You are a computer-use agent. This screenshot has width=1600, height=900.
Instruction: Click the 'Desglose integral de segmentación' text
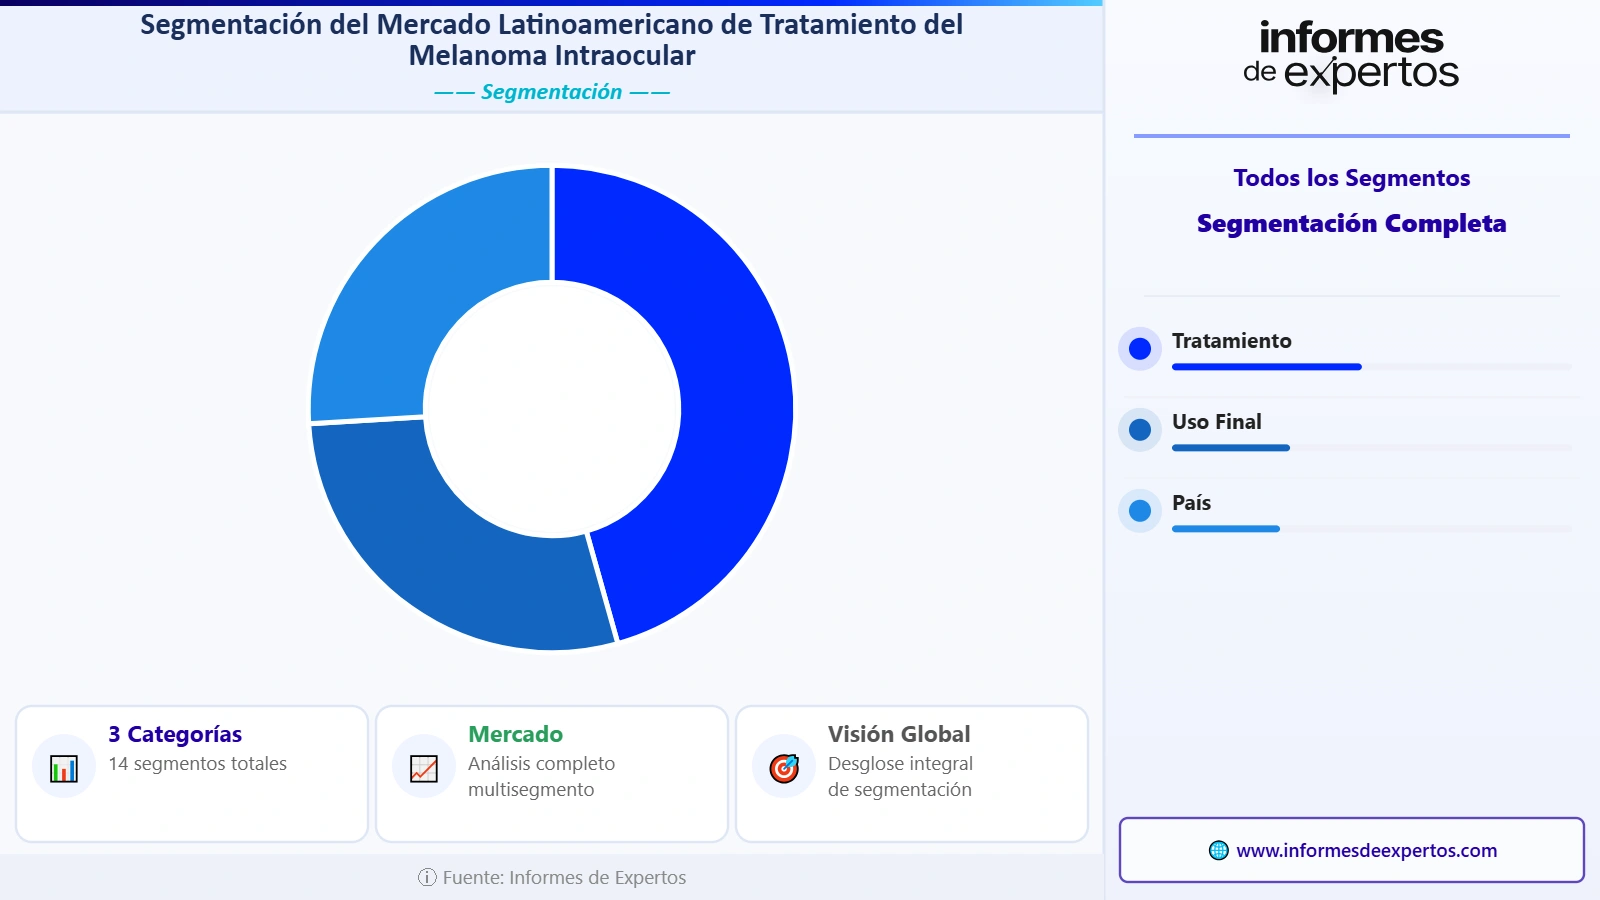pos(900,777)
